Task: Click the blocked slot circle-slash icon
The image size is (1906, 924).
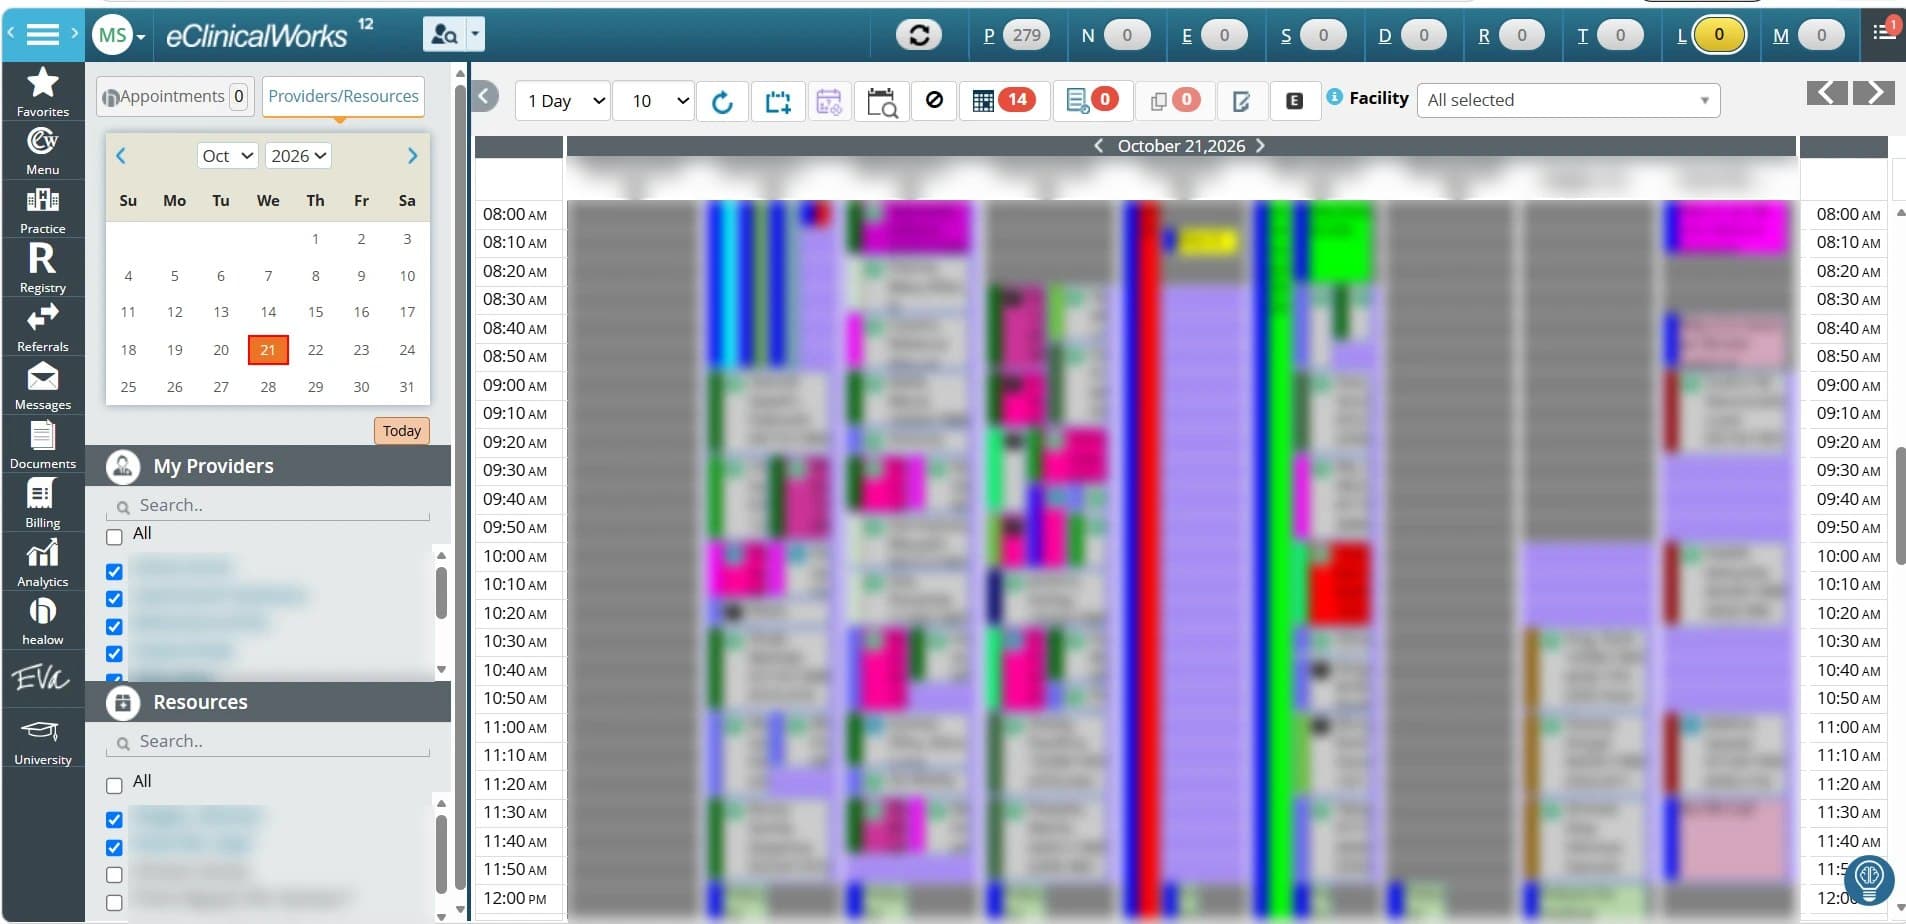Action: [x=934, y=100]
